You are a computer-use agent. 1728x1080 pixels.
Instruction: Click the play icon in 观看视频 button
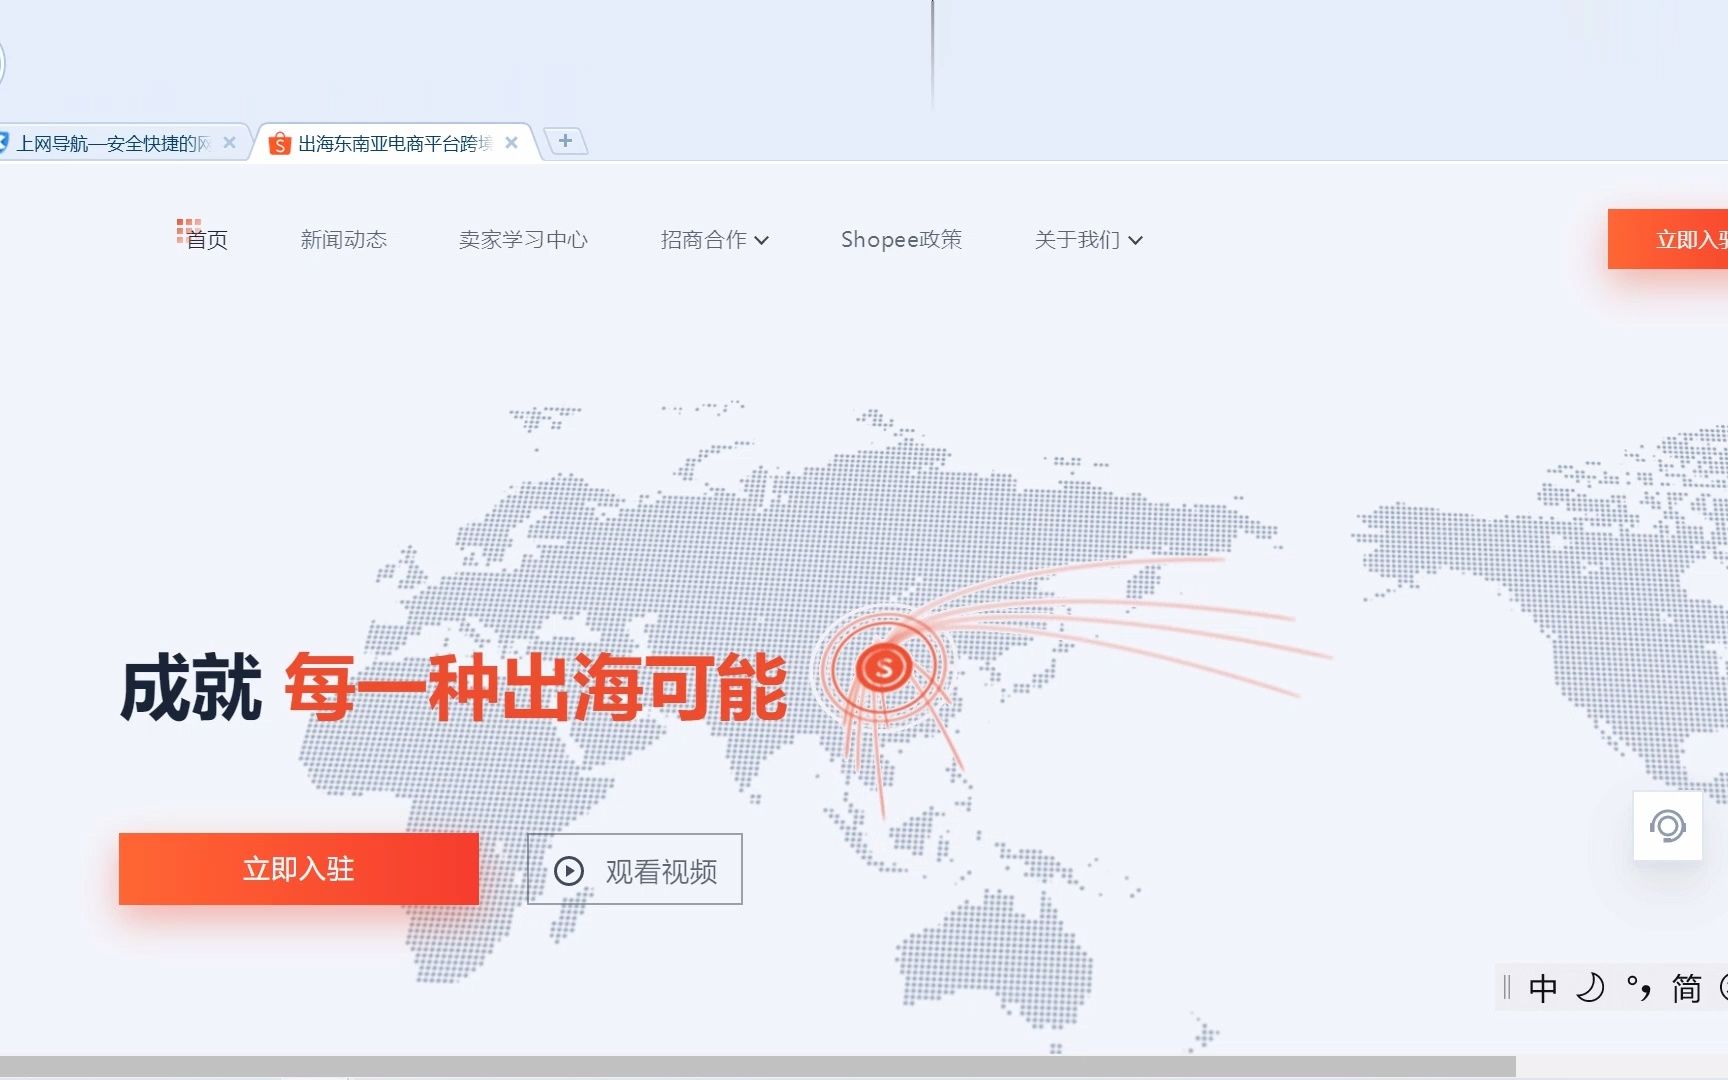tap(569, 871)
